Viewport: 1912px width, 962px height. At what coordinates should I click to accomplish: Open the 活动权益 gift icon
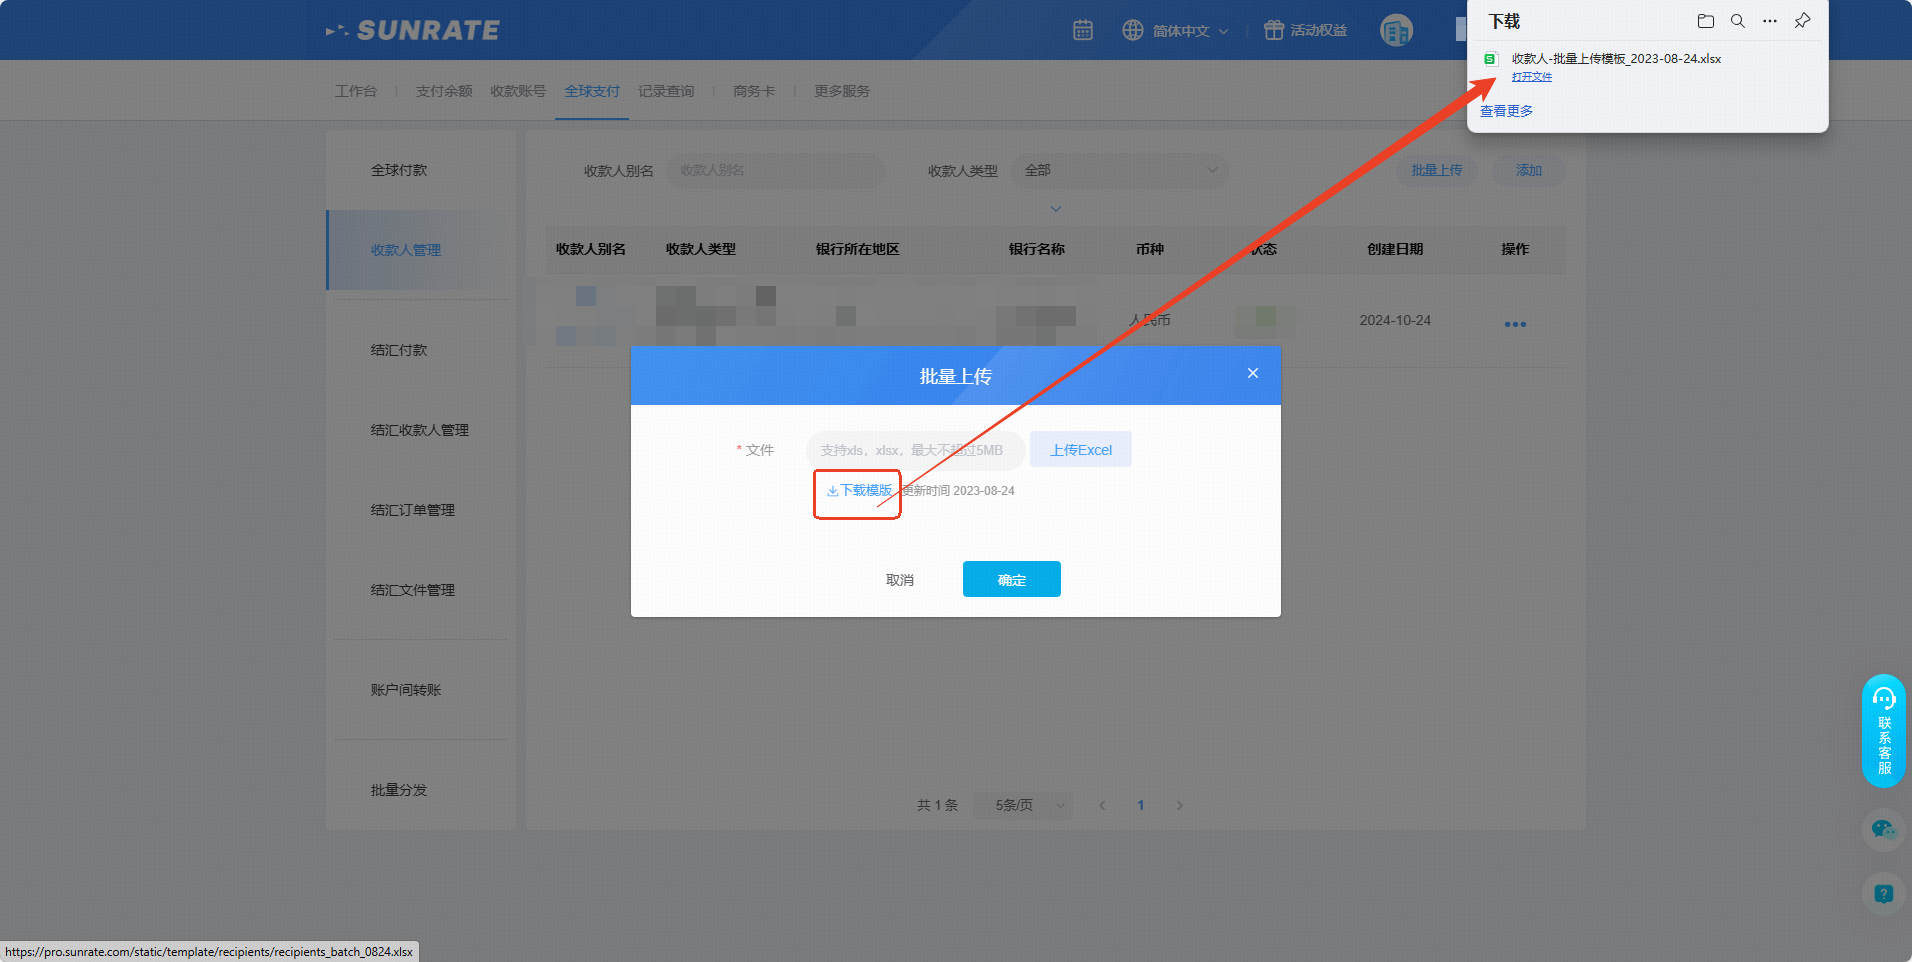click(x=1273, y=30)
